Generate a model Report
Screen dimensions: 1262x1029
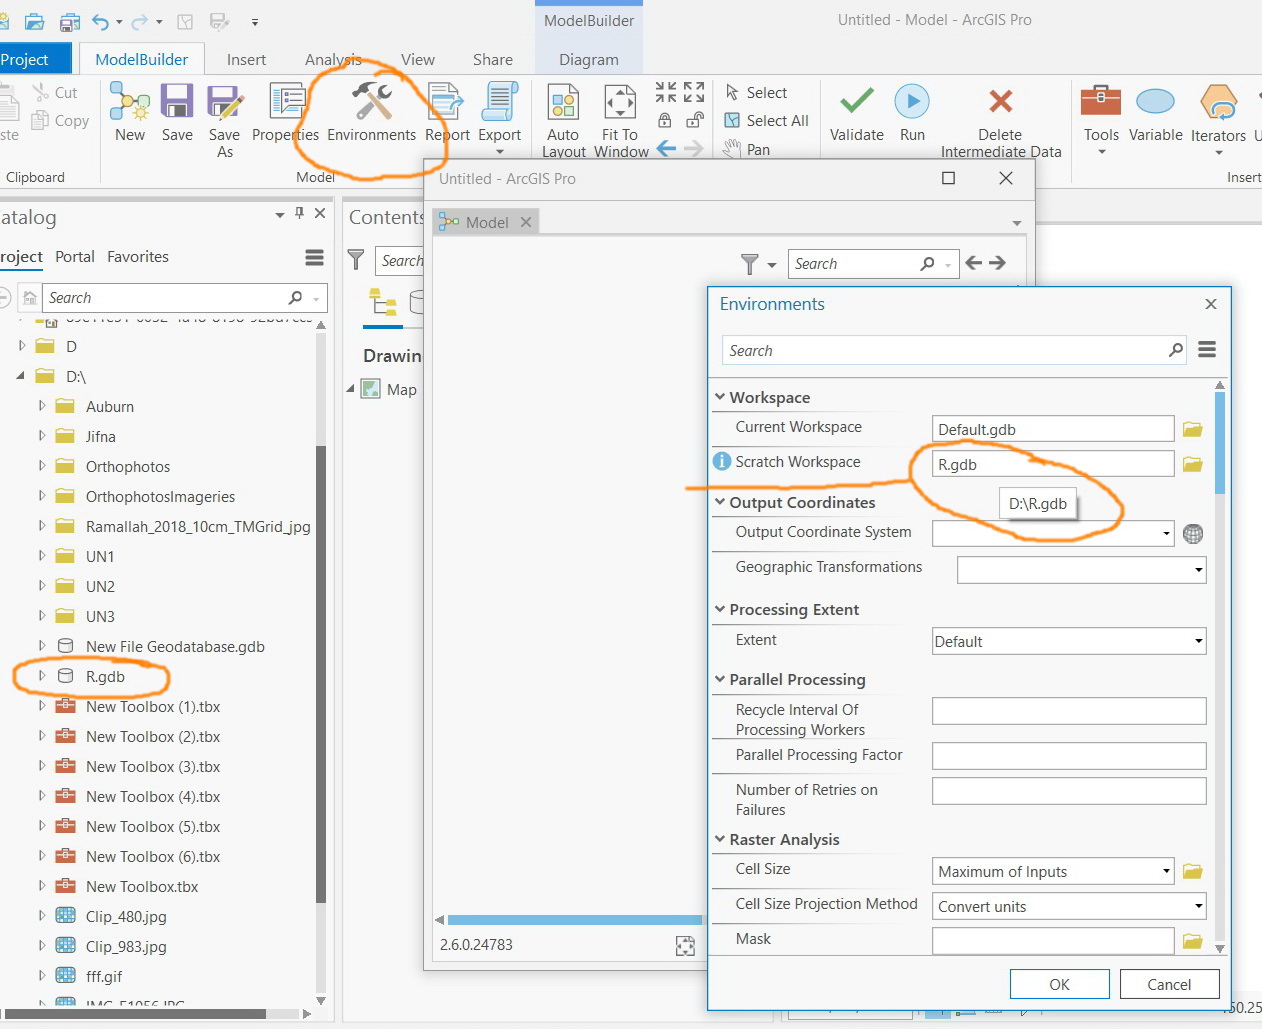tap(447, 111)
